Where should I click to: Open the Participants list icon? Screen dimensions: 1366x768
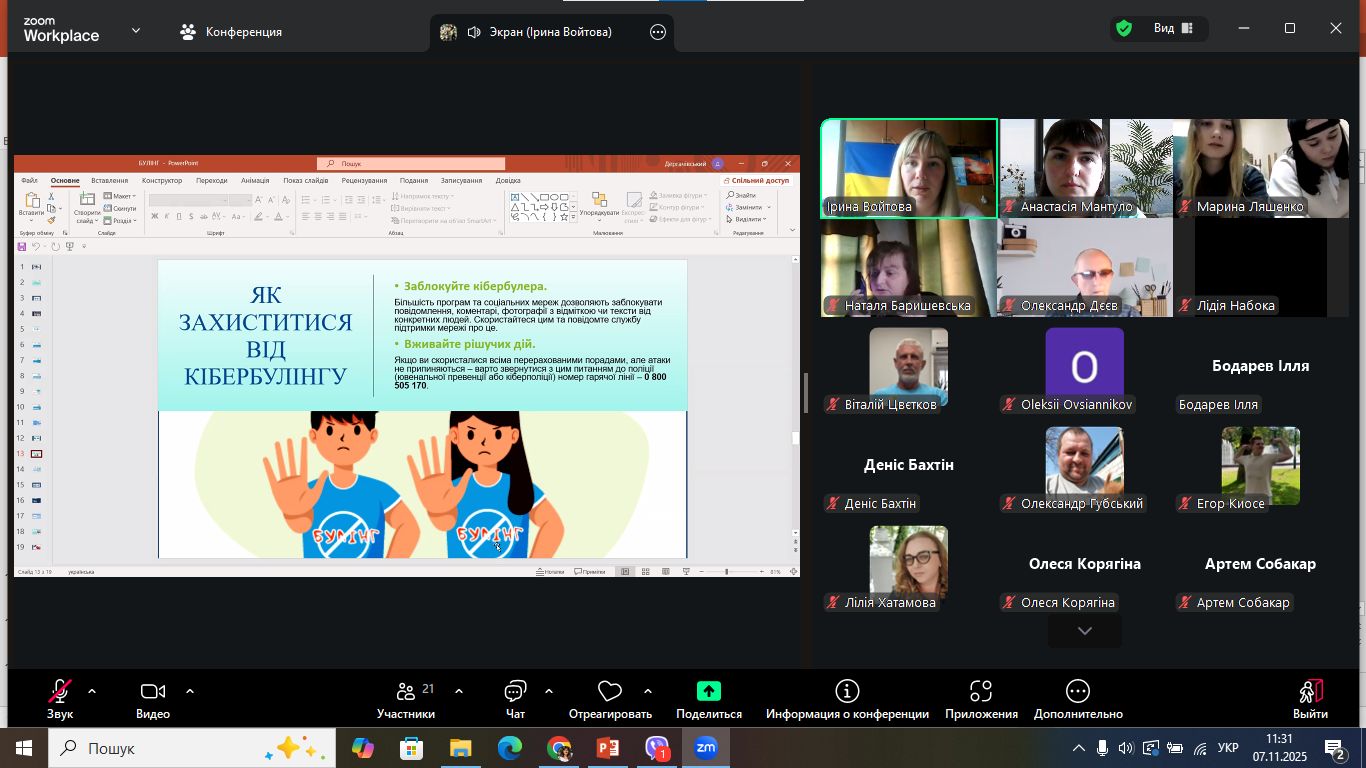(406, 692)
